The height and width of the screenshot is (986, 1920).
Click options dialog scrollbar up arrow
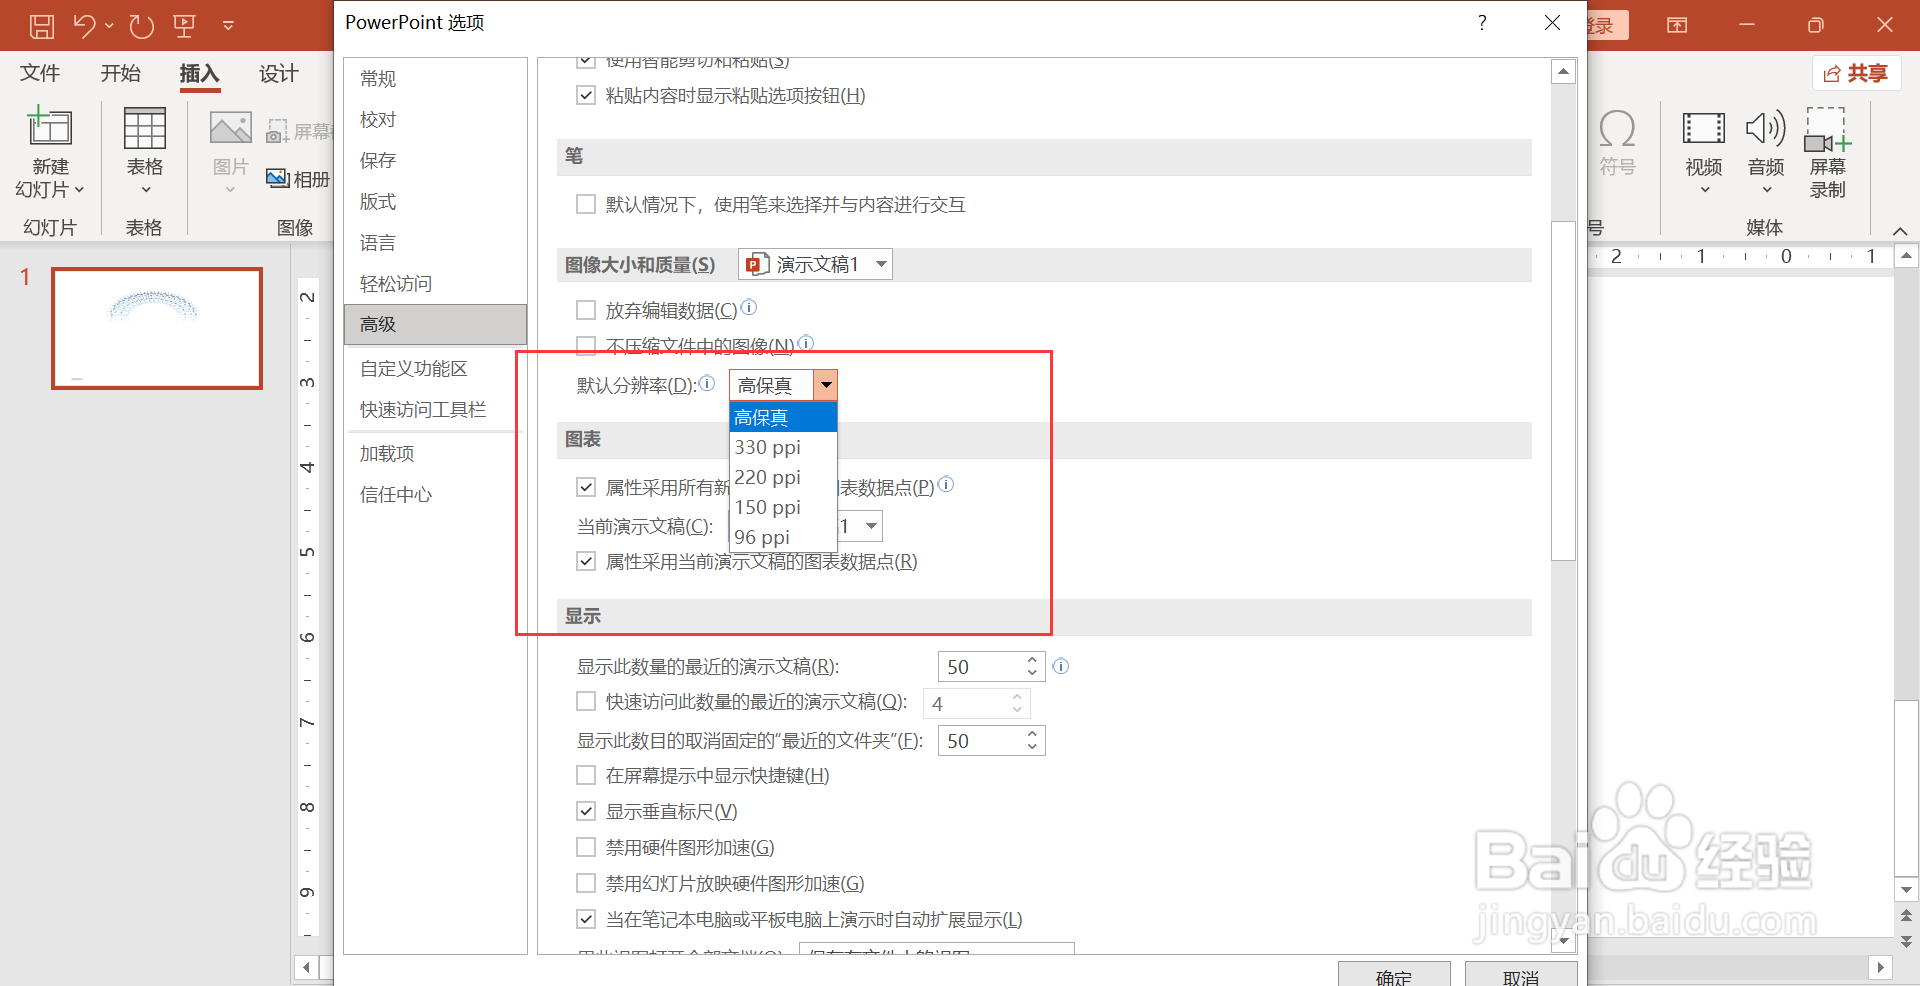(x=1564, y=71)
